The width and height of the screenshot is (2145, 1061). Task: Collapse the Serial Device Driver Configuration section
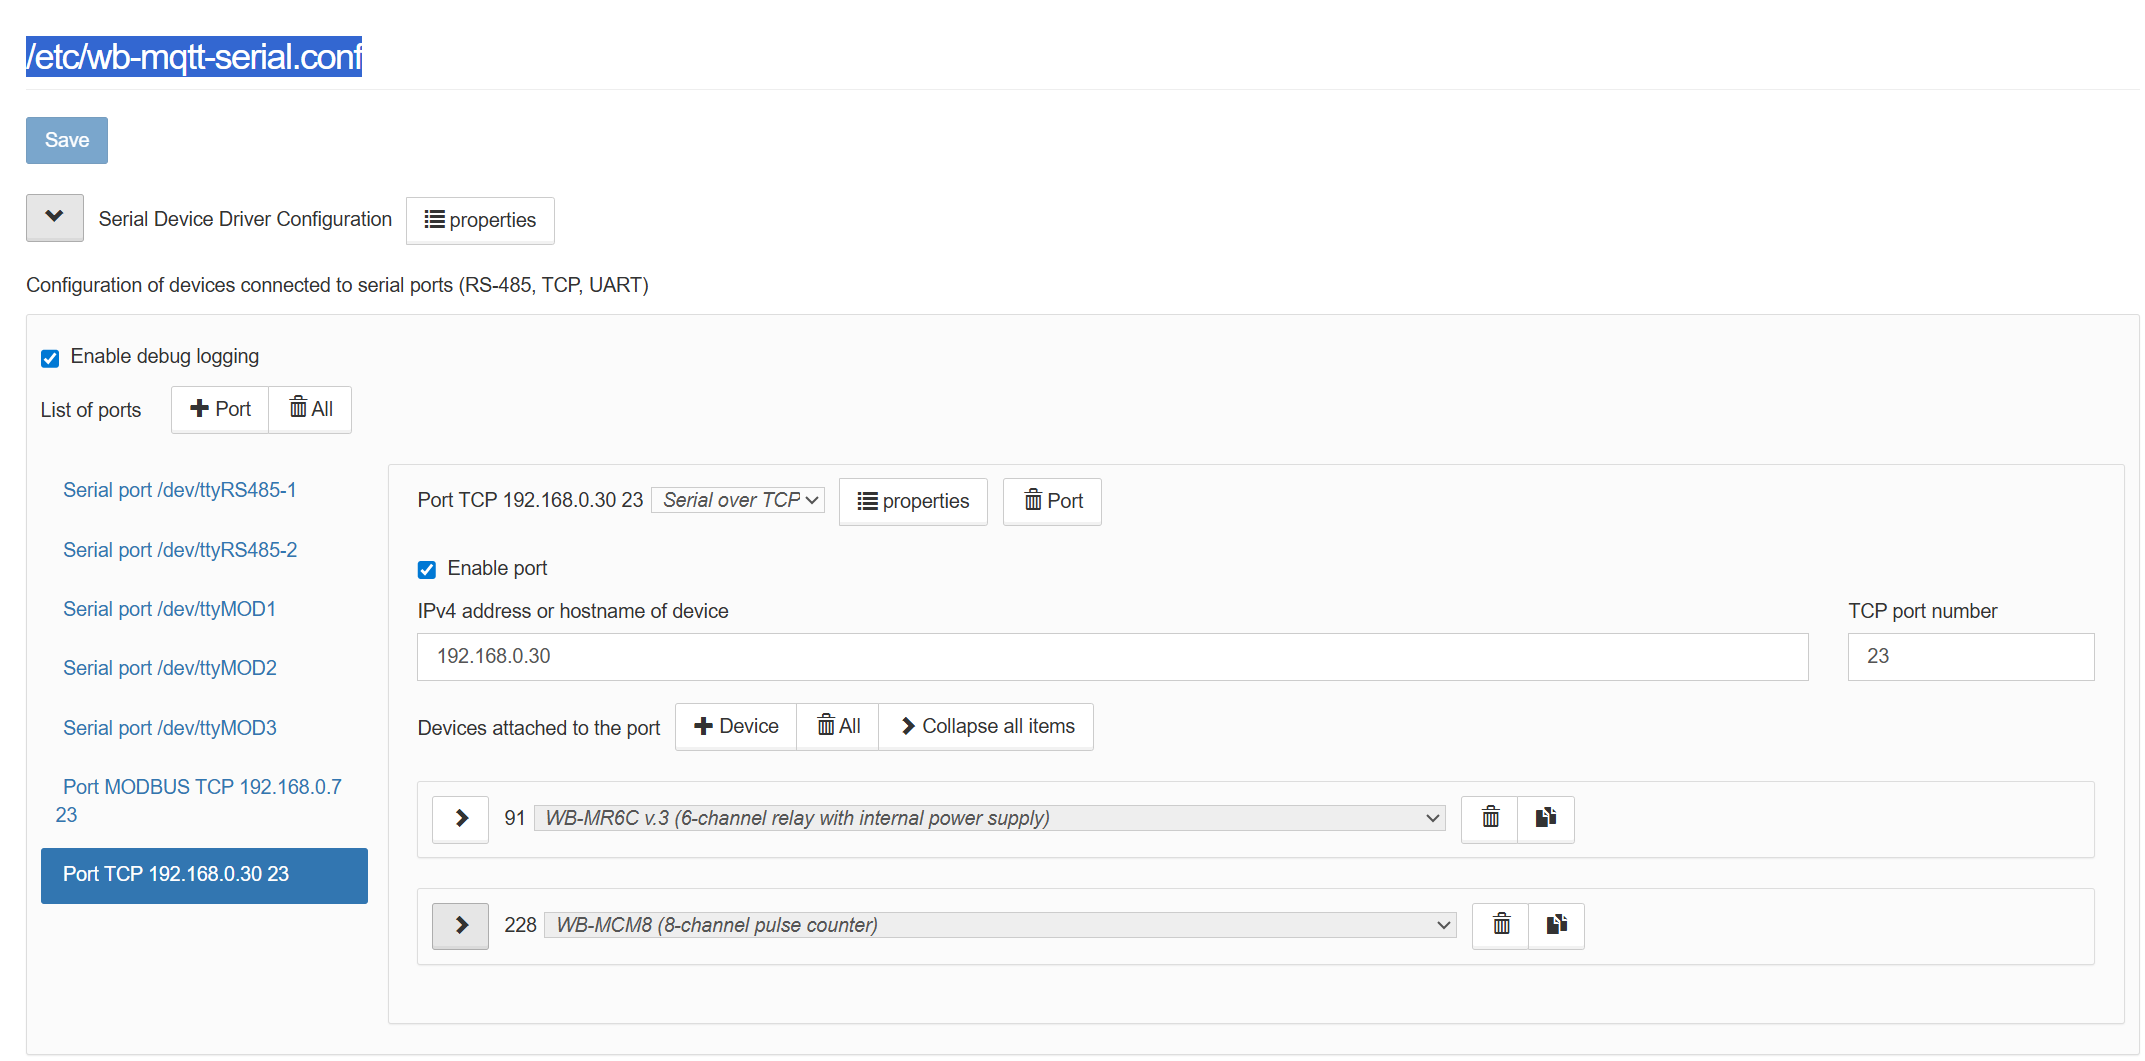click(x=55, y=218)
